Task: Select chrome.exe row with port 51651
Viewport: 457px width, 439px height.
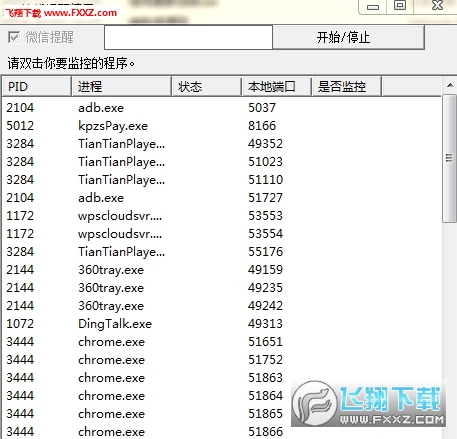Action: tap(222, 342)
